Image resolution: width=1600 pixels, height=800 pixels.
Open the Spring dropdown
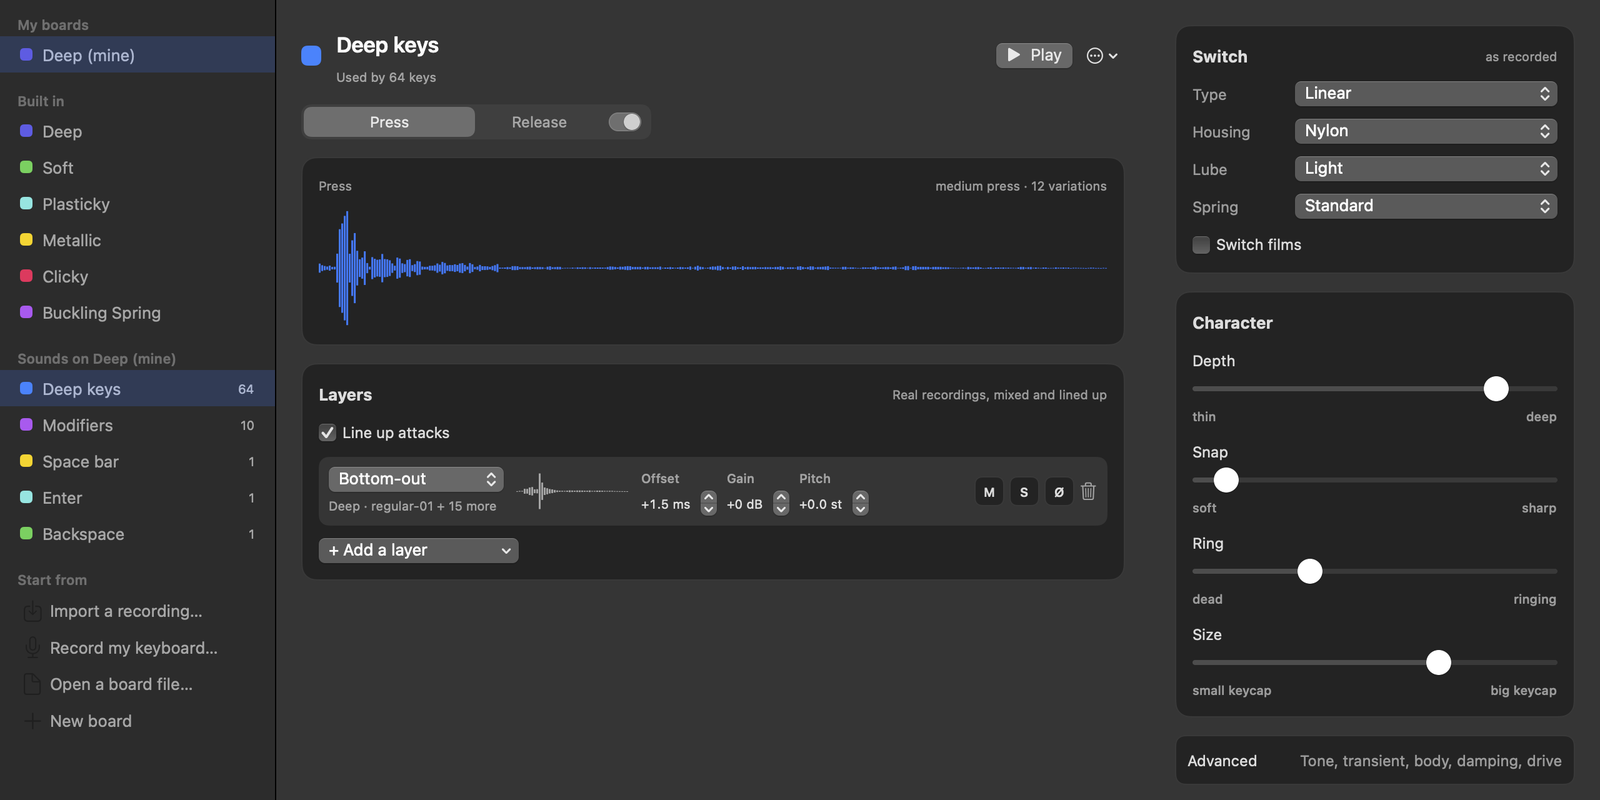pyautogui.click(x=1425, y=206)
